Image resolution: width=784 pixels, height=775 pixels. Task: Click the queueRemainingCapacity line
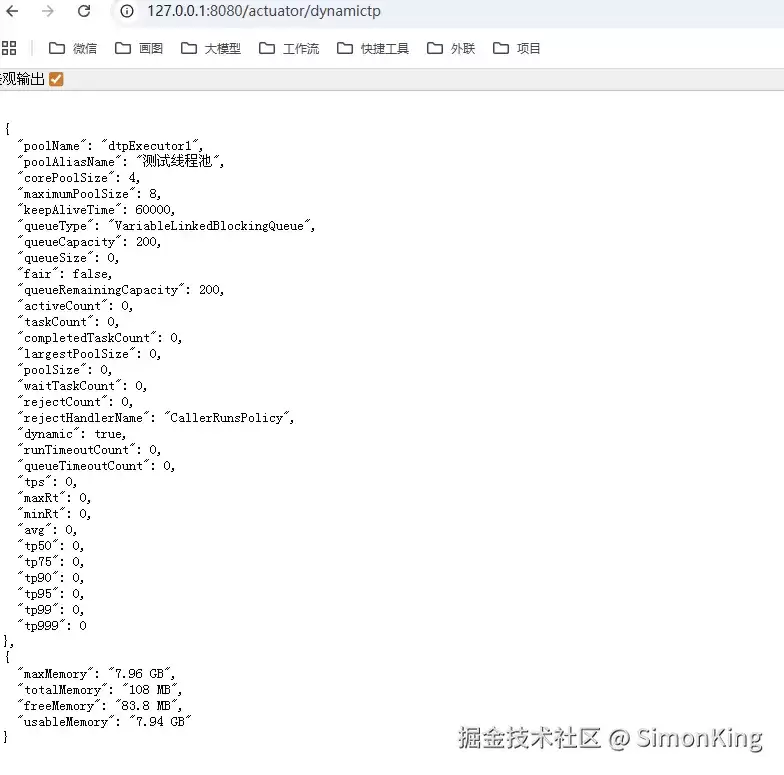120,290
